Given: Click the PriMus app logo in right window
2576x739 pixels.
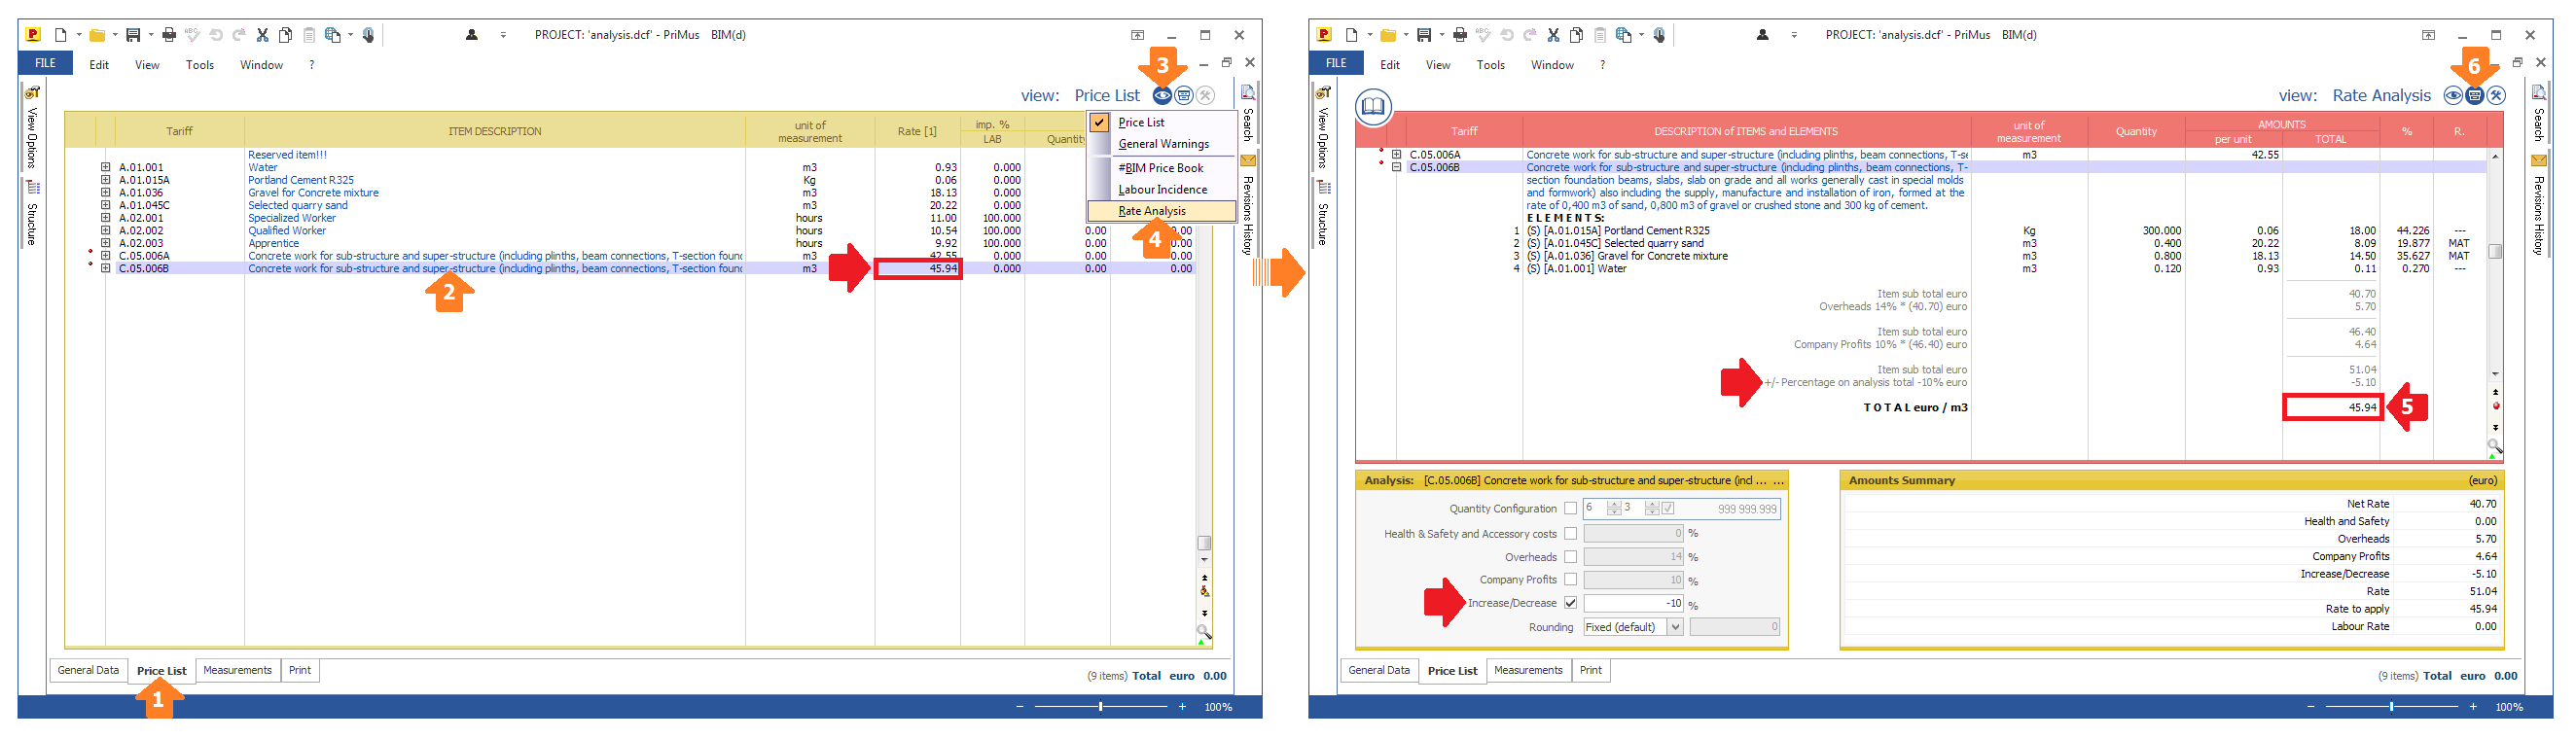Looking at the screenshot, I should click(1324, 35).
